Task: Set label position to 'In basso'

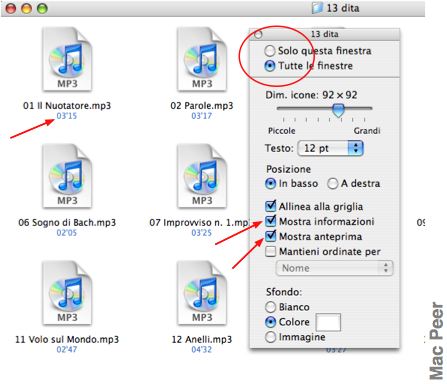Action: (x=270, y=184)
